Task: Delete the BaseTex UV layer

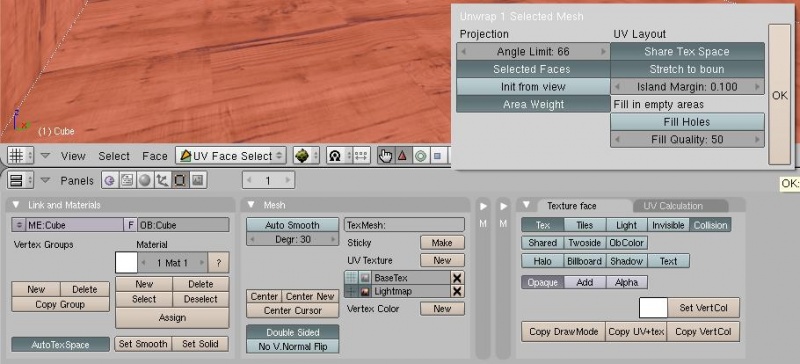Action: pyautogui.click(x=457, y=278)
